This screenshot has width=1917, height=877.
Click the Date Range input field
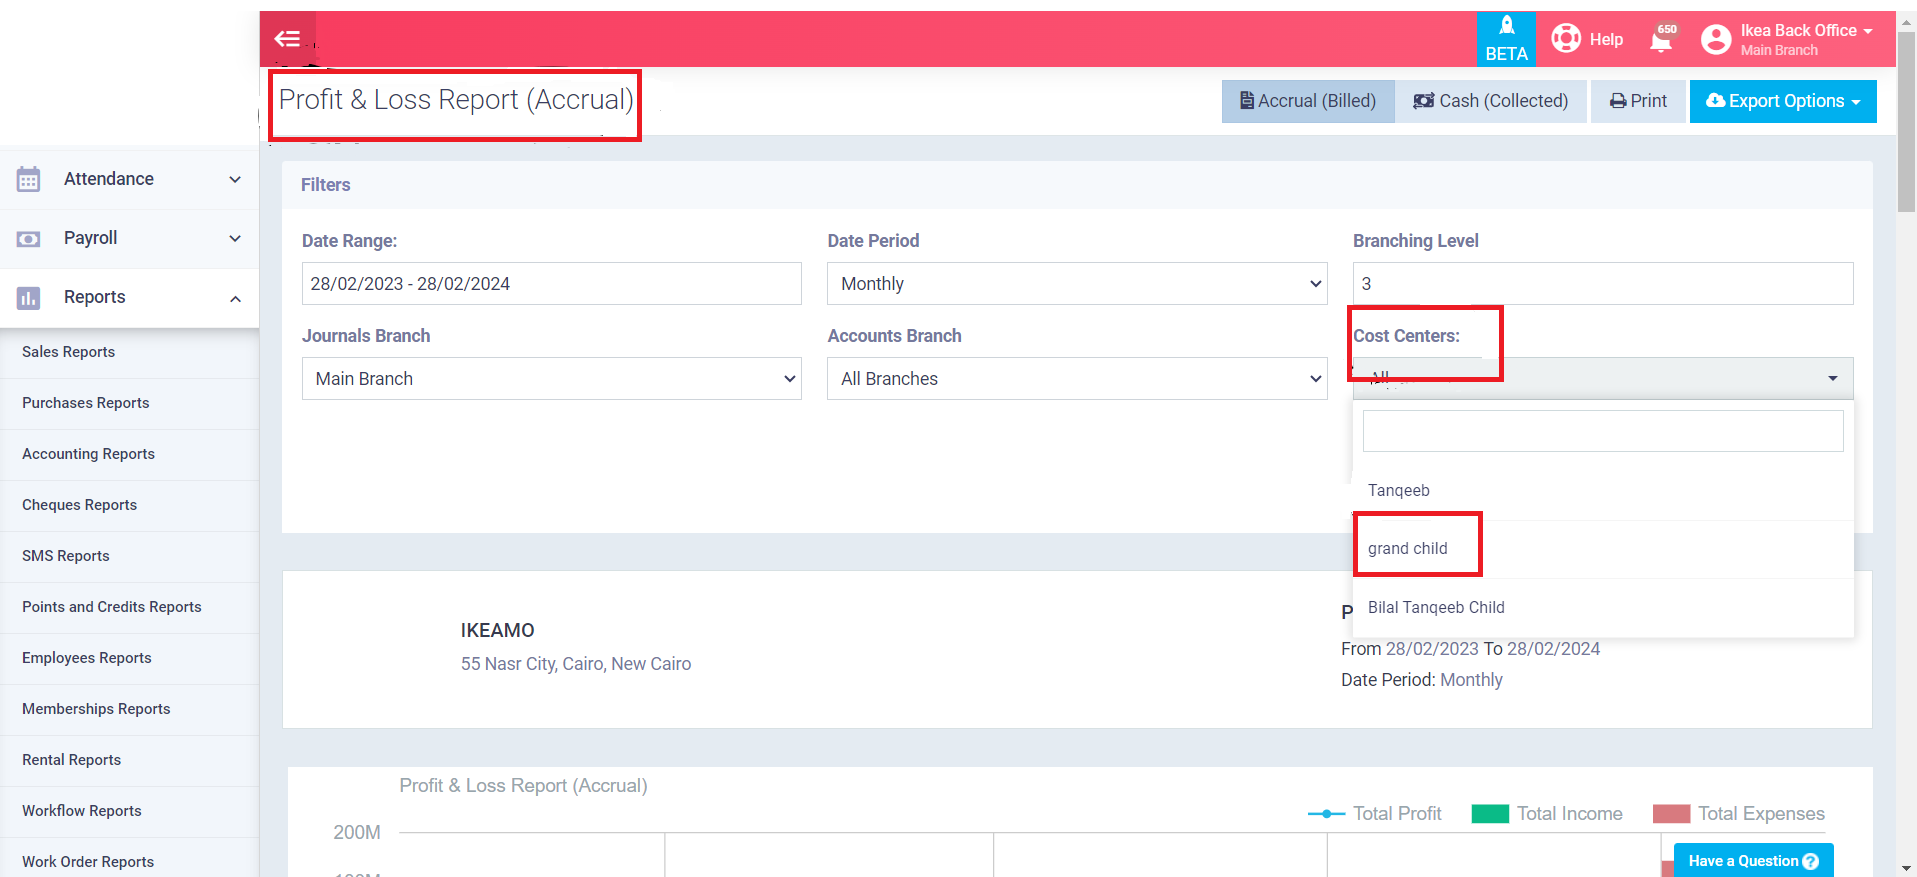point(551,284)
